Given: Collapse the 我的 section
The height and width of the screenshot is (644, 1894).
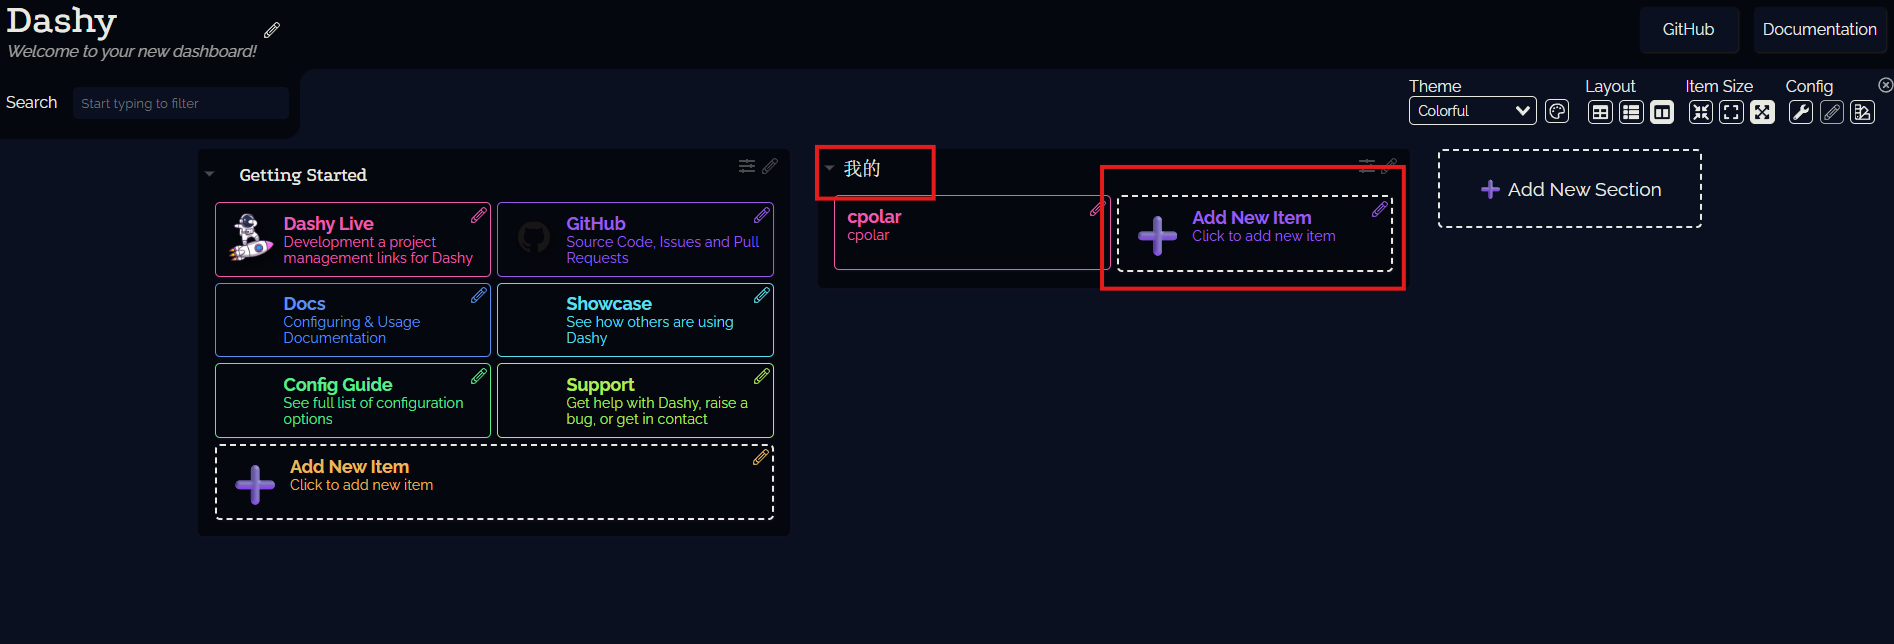Looking at the screenshot, I should coord(829,168).
